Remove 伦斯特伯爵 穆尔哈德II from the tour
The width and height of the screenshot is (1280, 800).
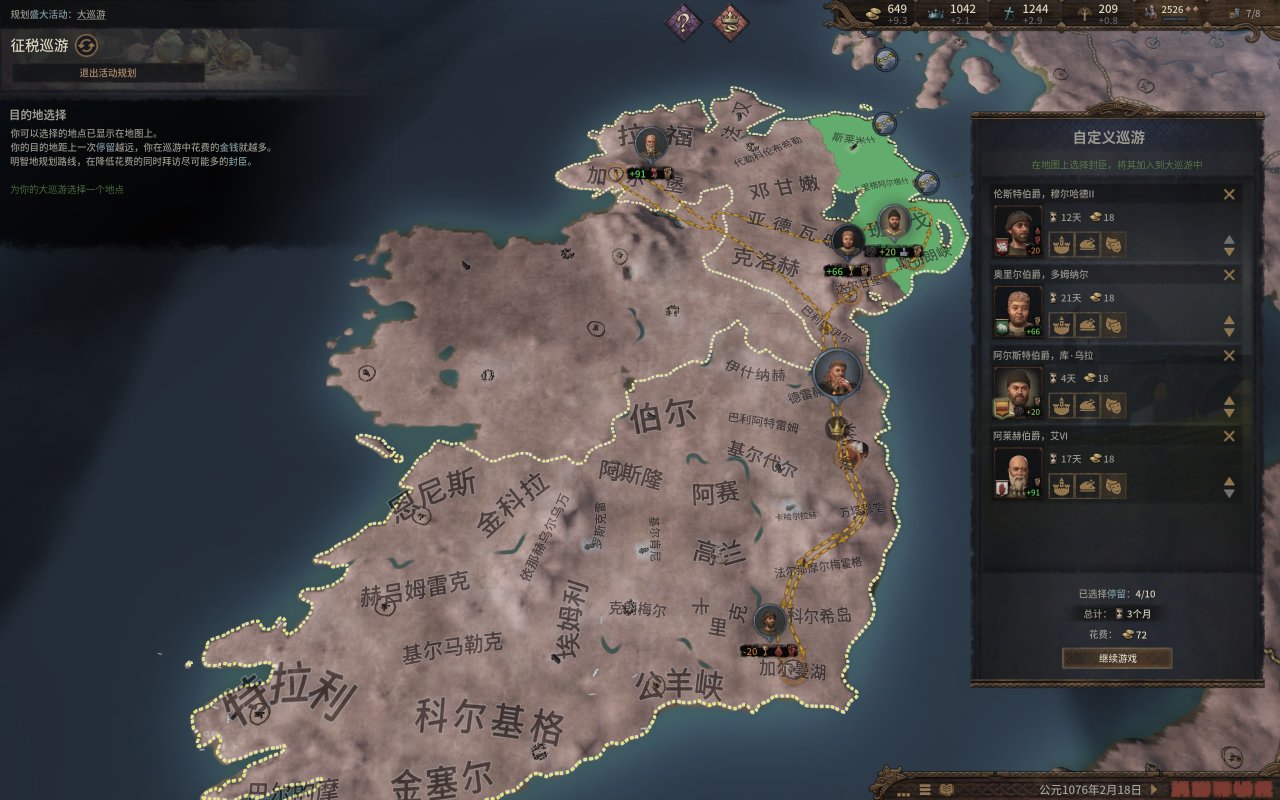[1229, 194]
